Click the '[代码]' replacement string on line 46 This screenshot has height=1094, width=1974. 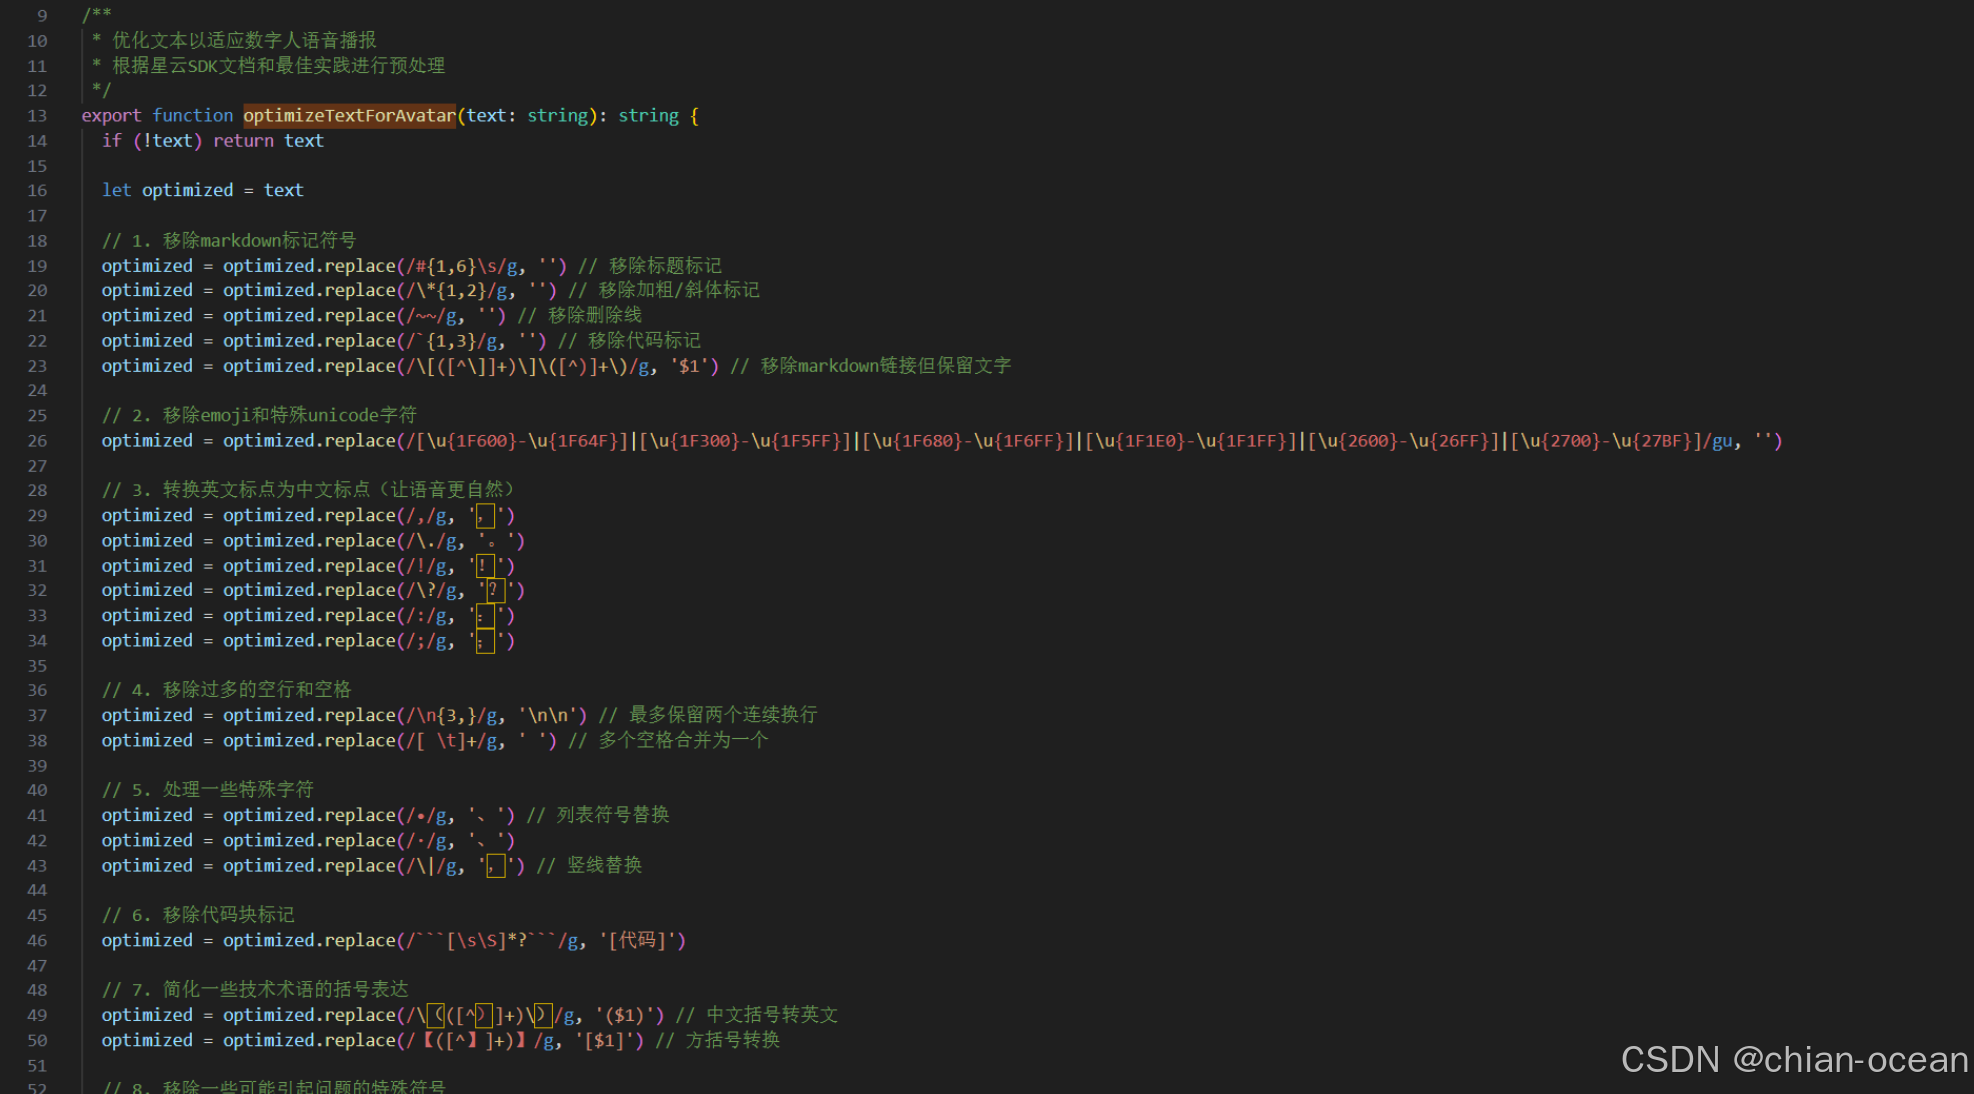pyautogui.click(x=637, y=940)
